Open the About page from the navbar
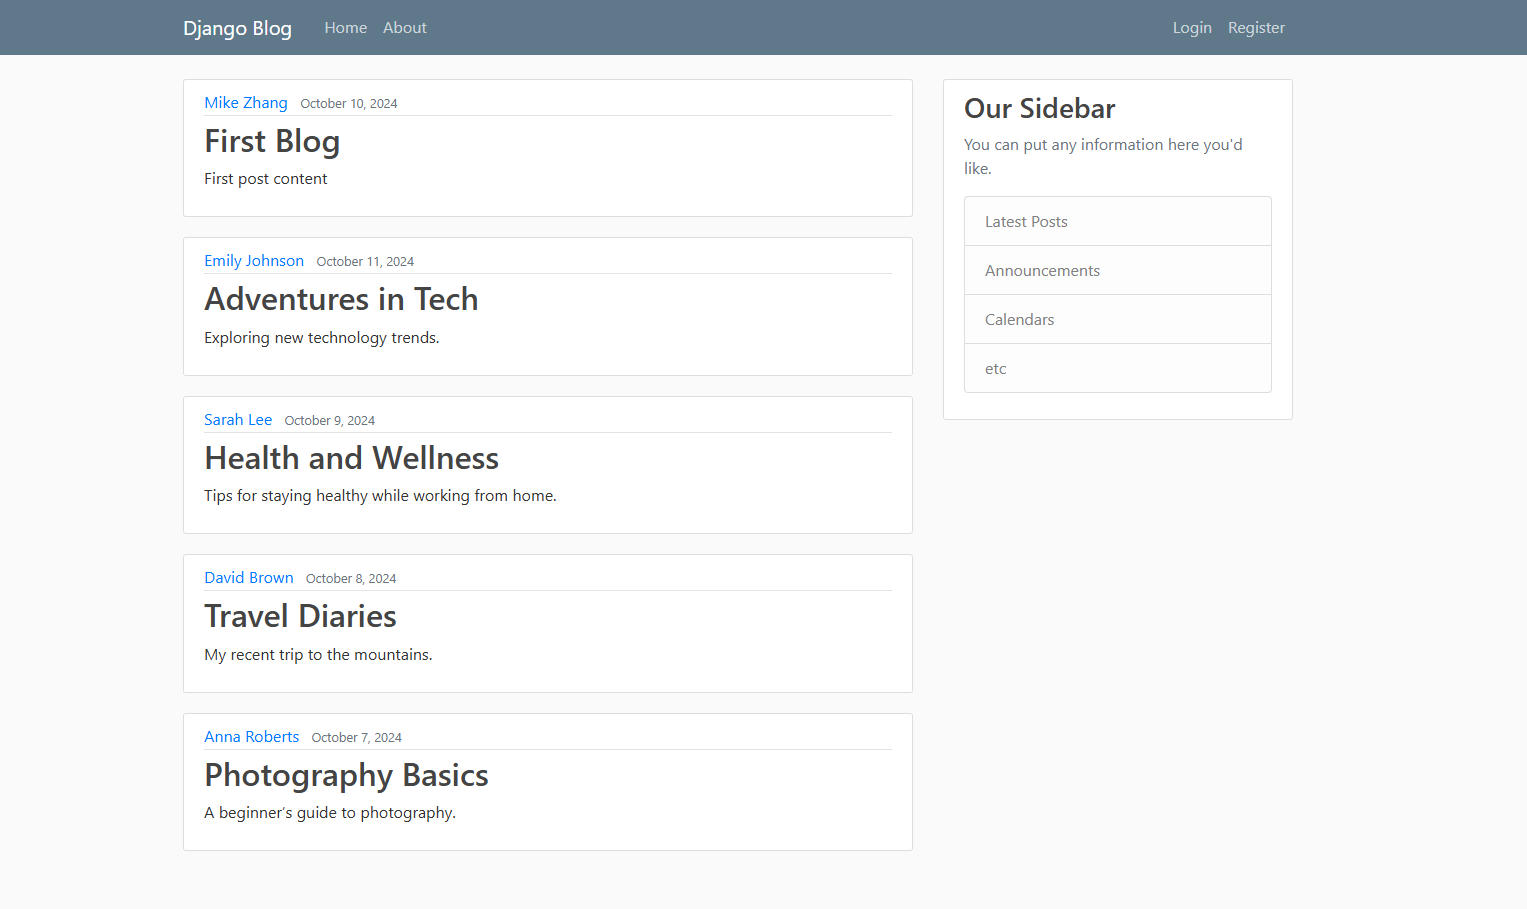The image size is (1527, 909). [404, 27]
